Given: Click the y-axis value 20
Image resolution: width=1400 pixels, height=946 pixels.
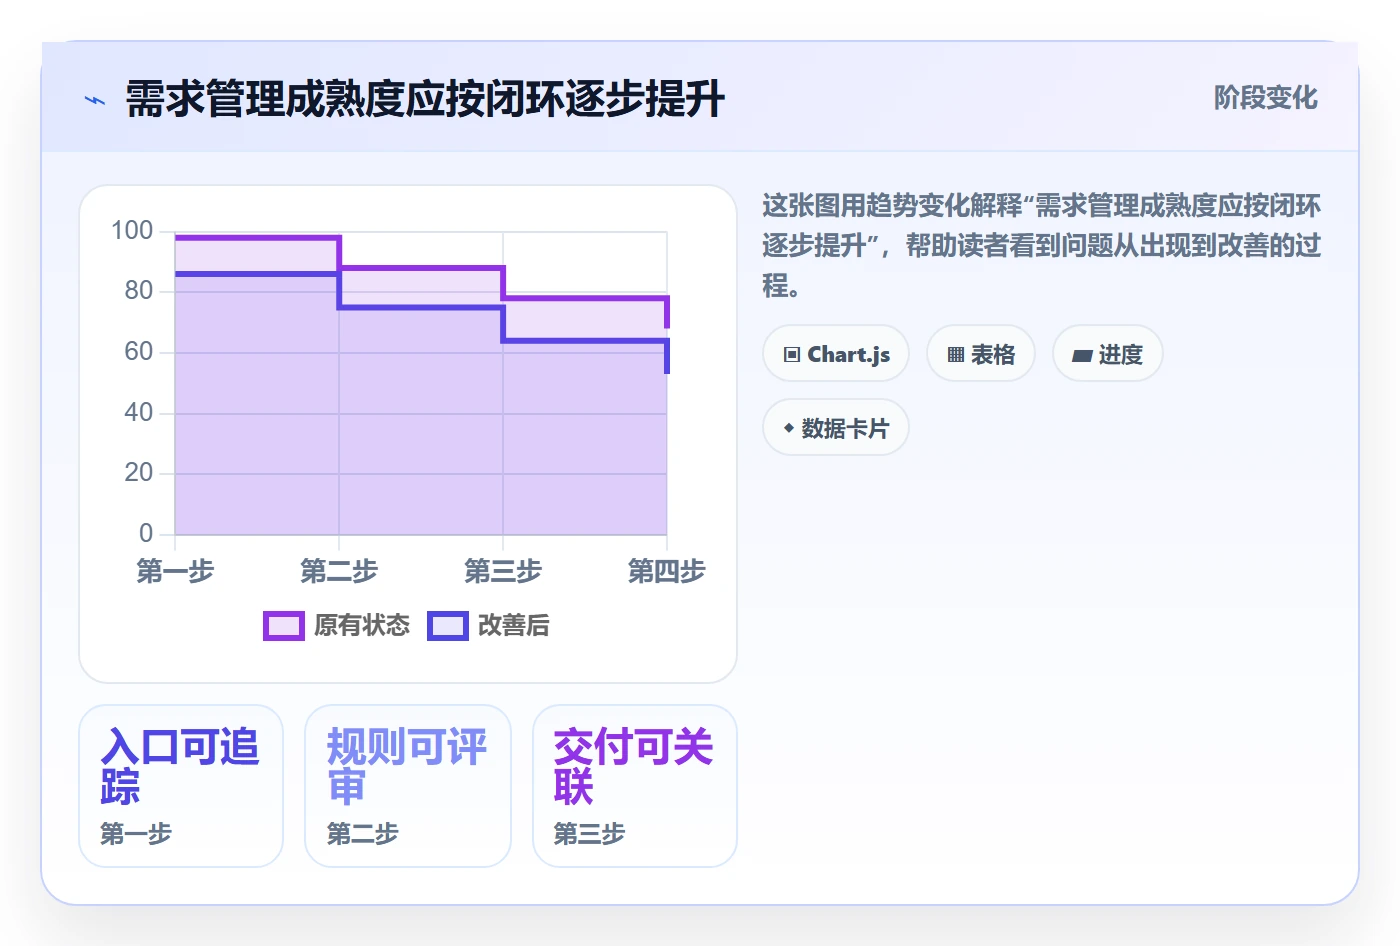Looking at the screenshot, I should click(139, 473).
